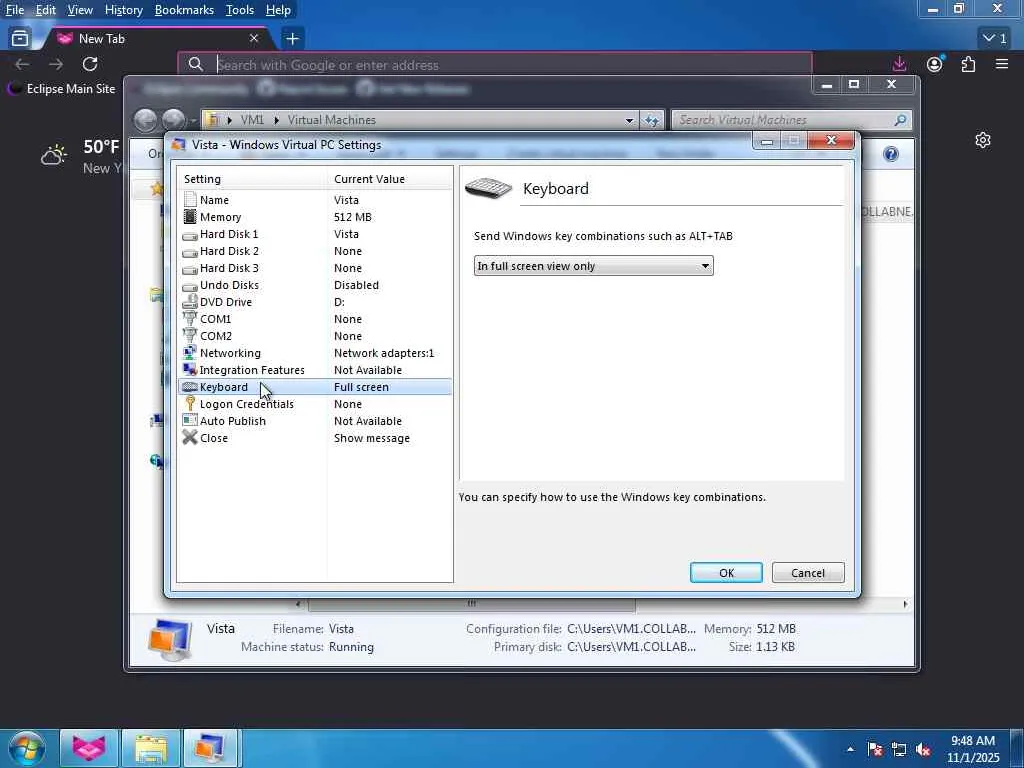Click the Integration Features icon
This screenshot has height=768, width=1024.
pyautogui.click(x=190, y=370)
